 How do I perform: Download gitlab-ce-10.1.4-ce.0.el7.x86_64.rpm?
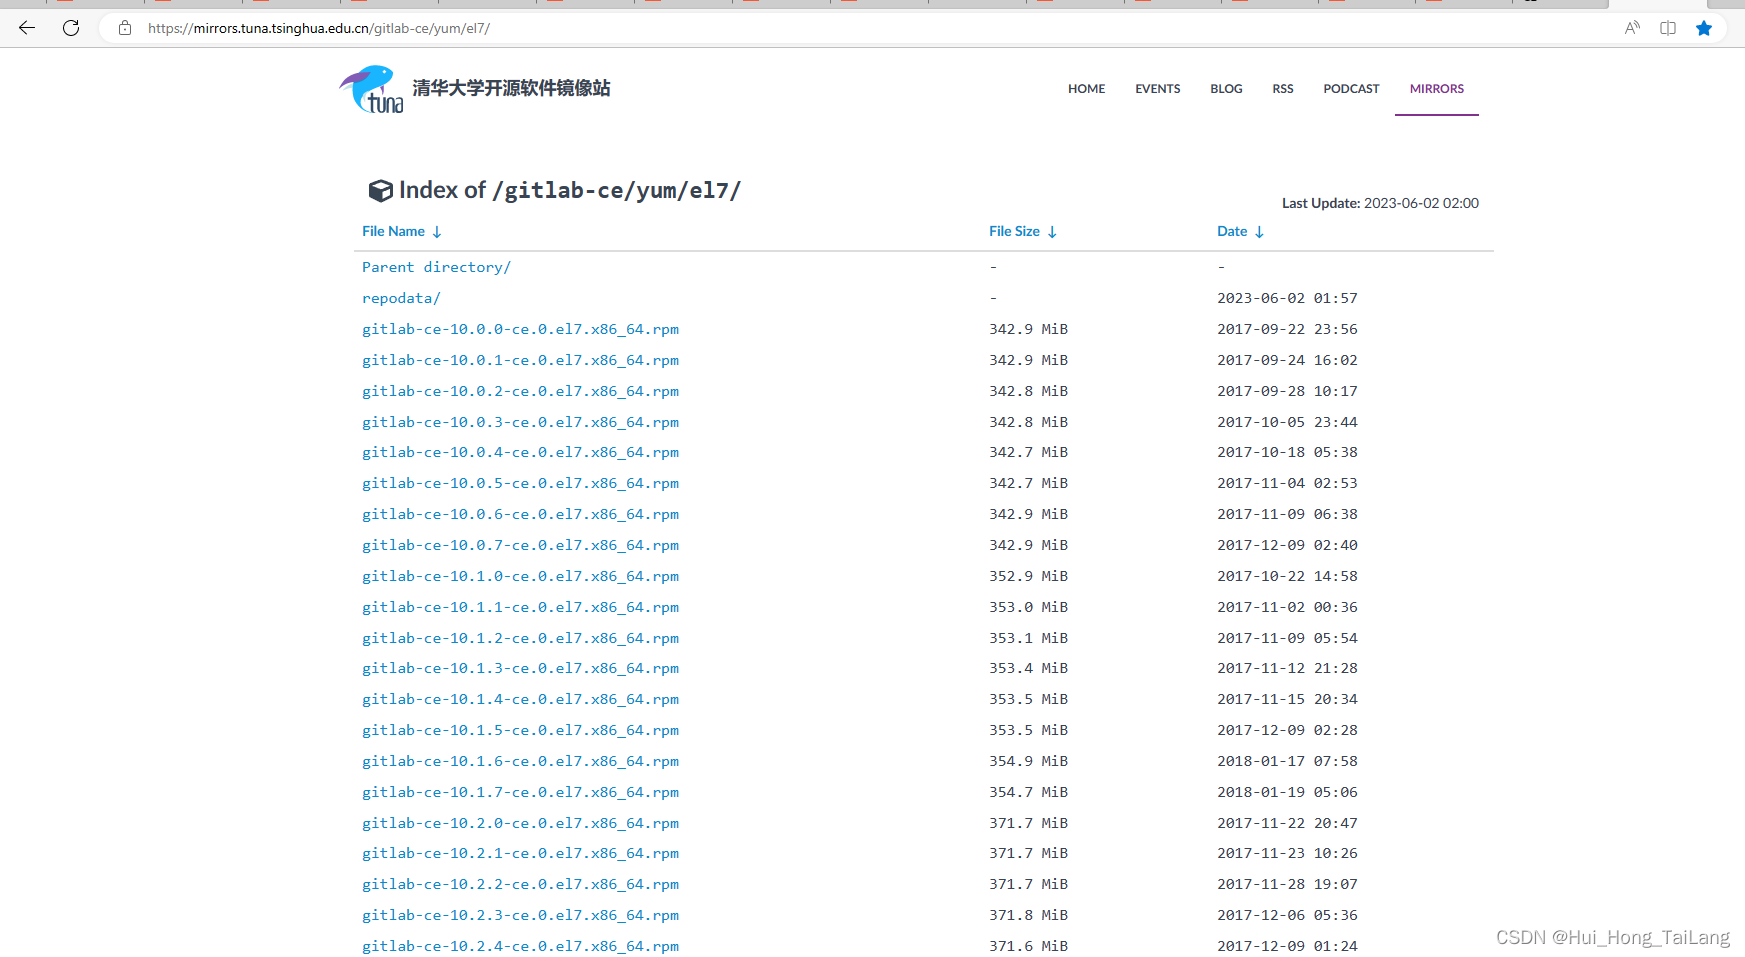coord(520,699)
